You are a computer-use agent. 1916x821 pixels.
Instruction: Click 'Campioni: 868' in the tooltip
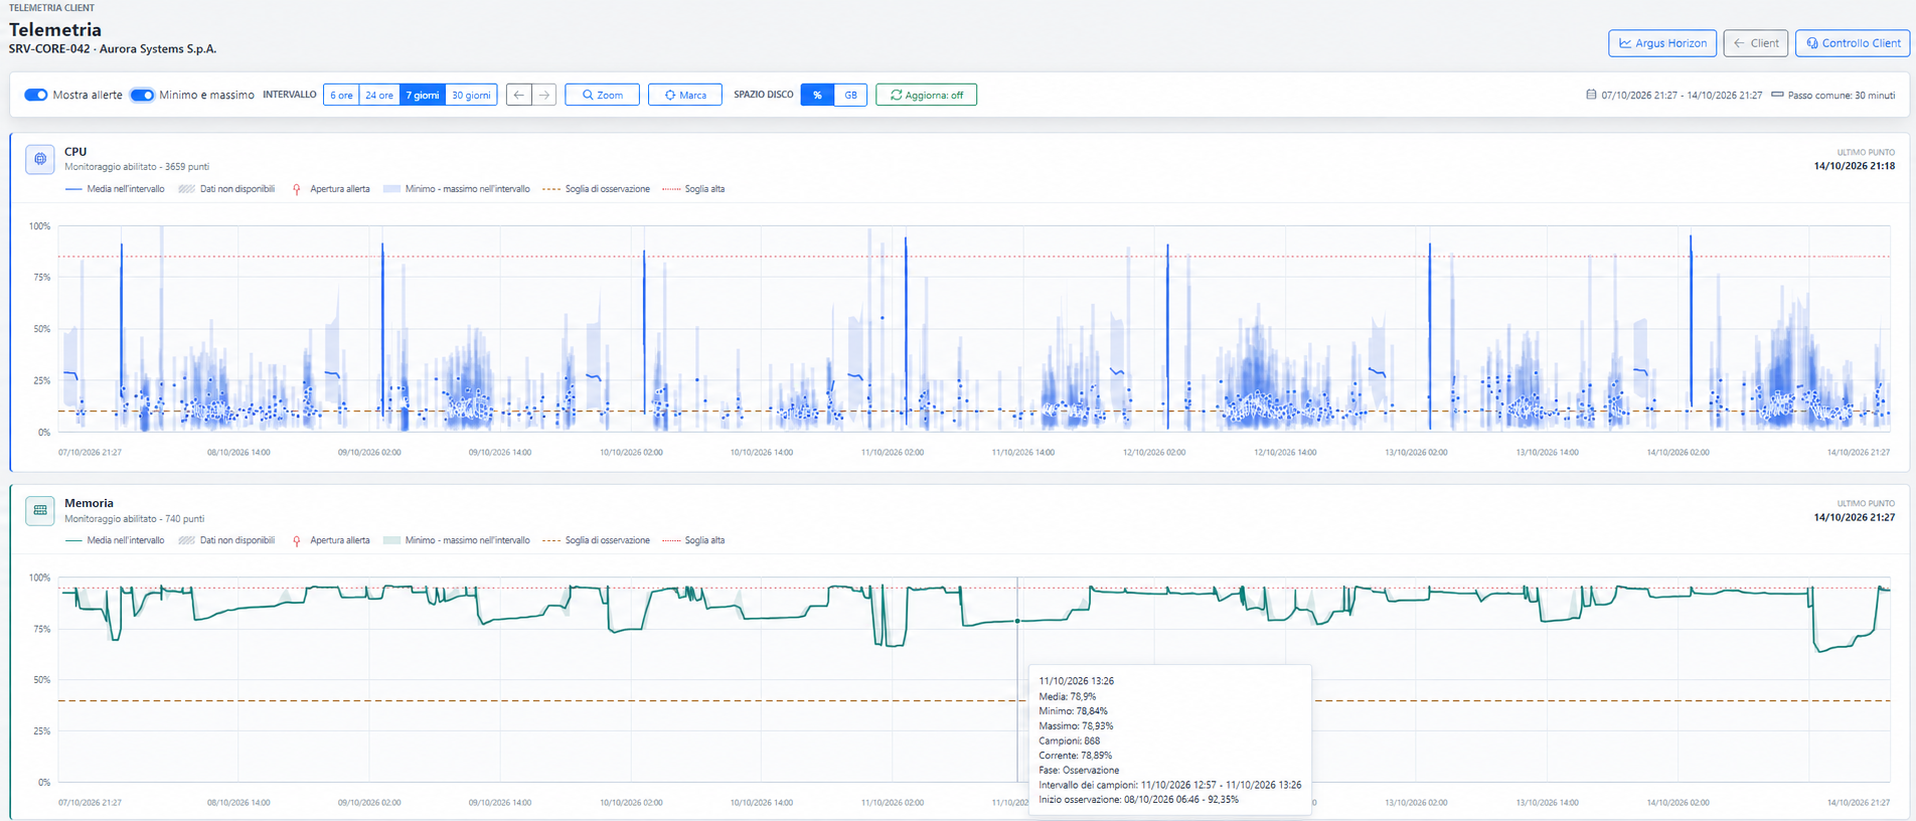tap(1069, 741)
